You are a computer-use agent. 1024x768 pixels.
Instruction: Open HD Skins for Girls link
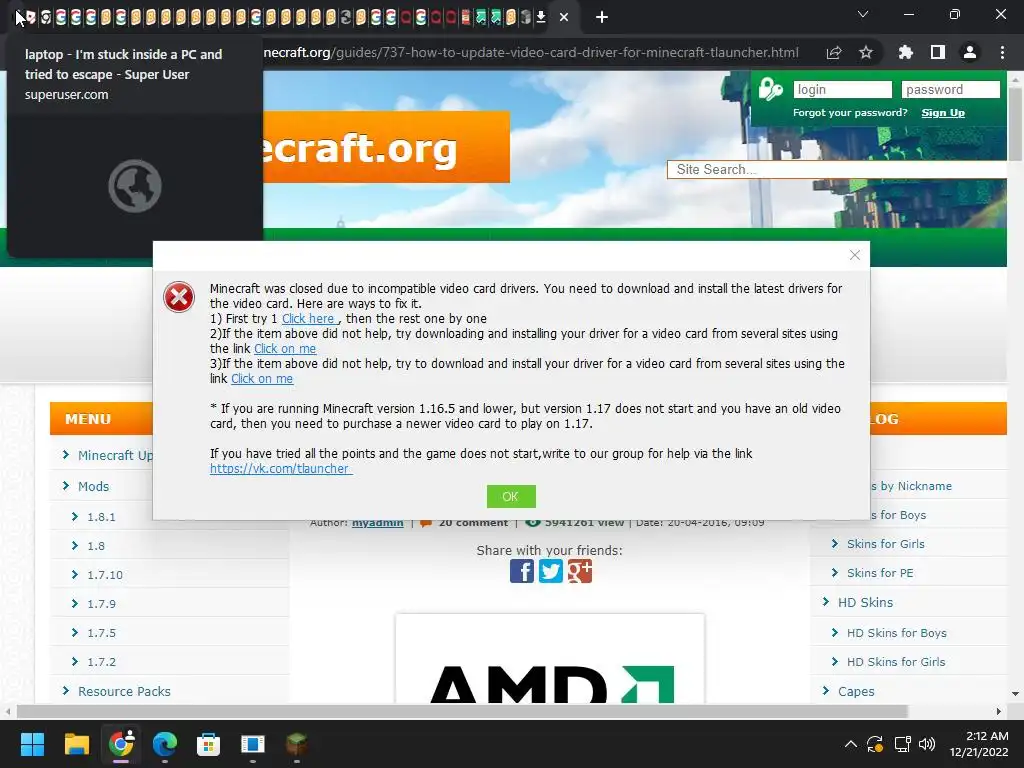click(896, 662)
